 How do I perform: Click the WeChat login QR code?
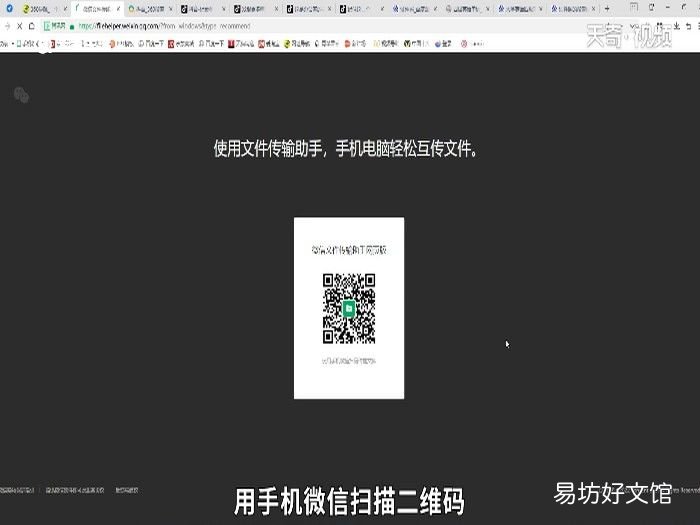pyautogui.click(x=349, y=308)
